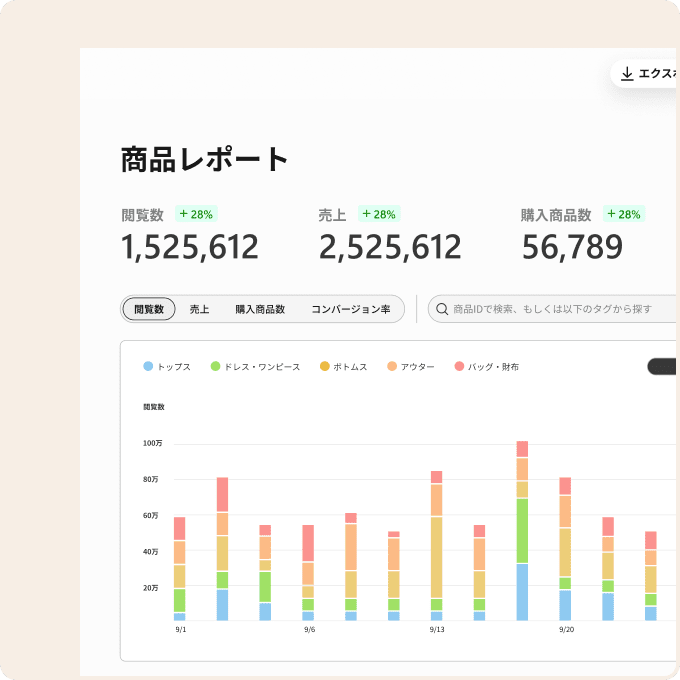This screenshot has width=680, height=680.
Task: Select the 閲覧数 tab
Action: (149, 309)
